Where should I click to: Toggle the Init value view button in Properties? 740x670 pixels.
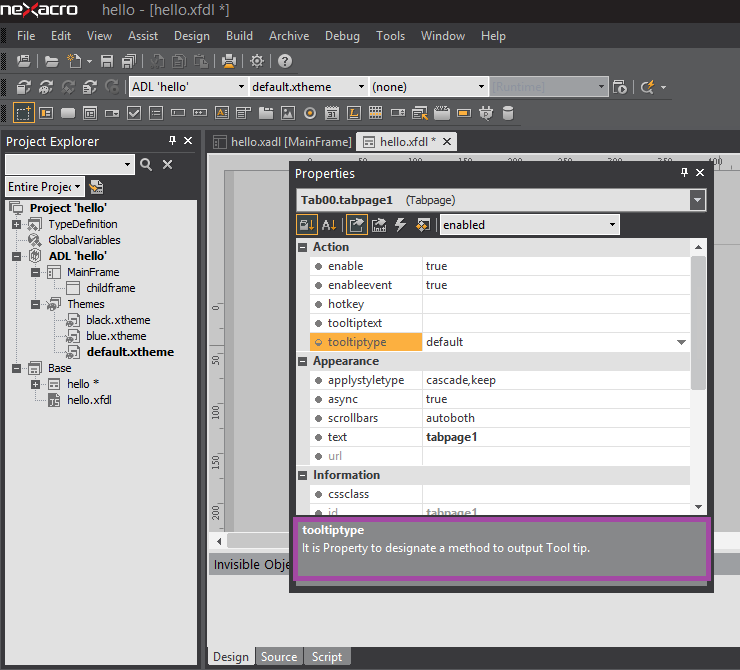click(379, 225)
